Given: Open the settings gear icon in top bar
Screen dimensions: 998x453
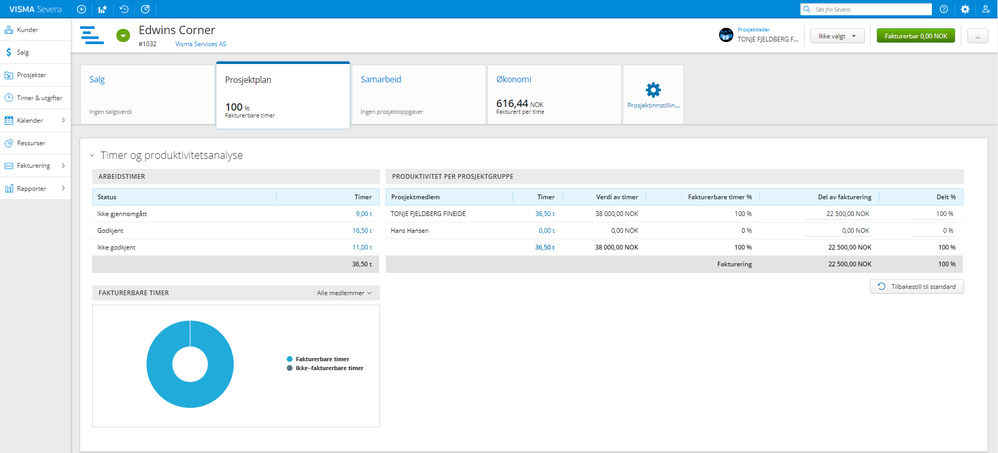Looking at the screenshot, I should [x=965, y=9].
